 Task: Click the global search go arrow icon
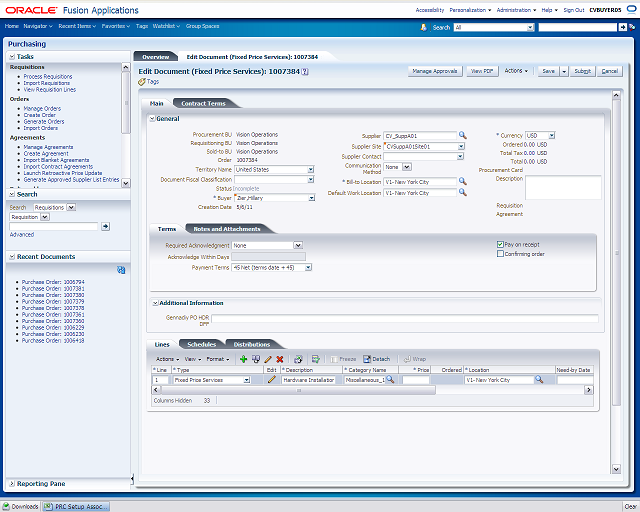pyautogui.click(x=622, y=27)
